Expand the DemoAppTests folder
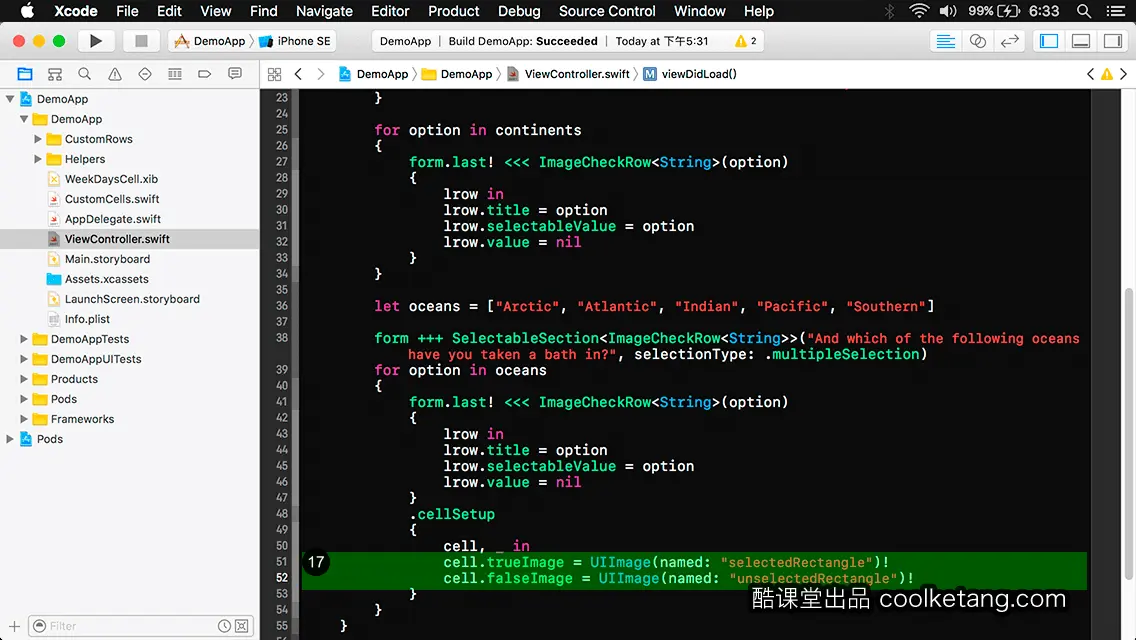 (x=24, y=338)
